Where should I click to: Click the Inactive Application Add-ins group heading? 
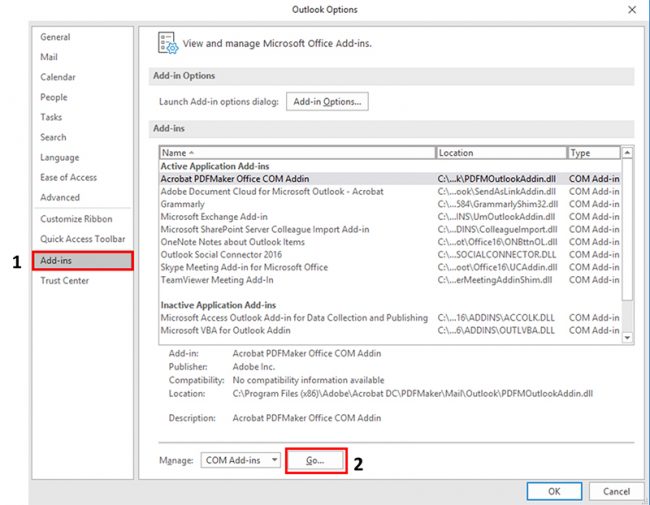coord(218,305)
